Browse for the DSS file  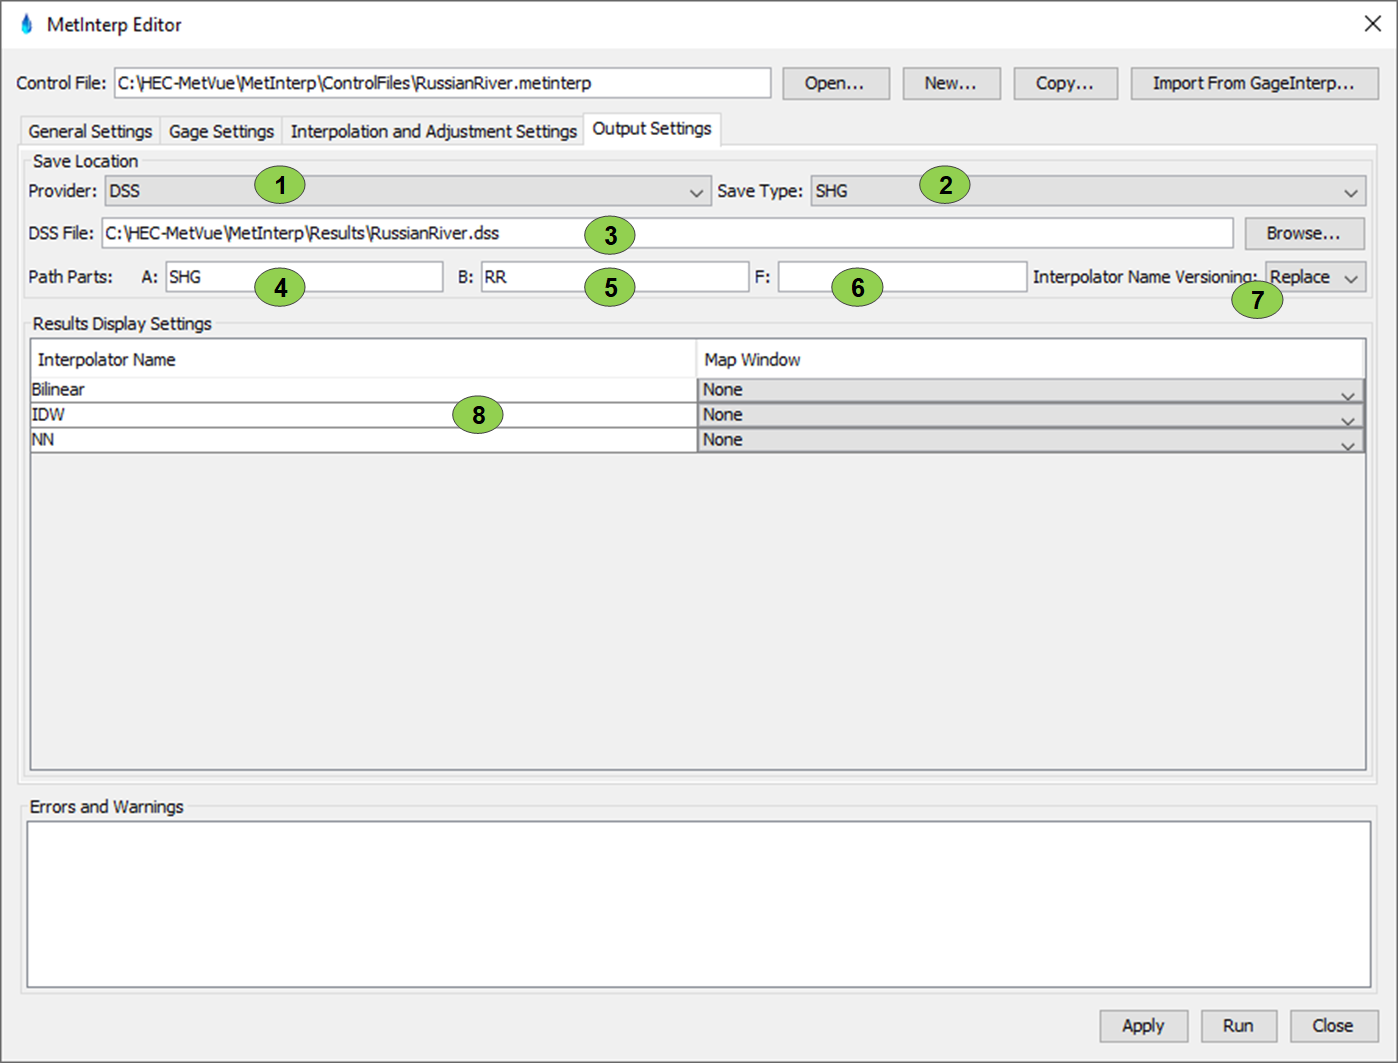[1303, 233]
